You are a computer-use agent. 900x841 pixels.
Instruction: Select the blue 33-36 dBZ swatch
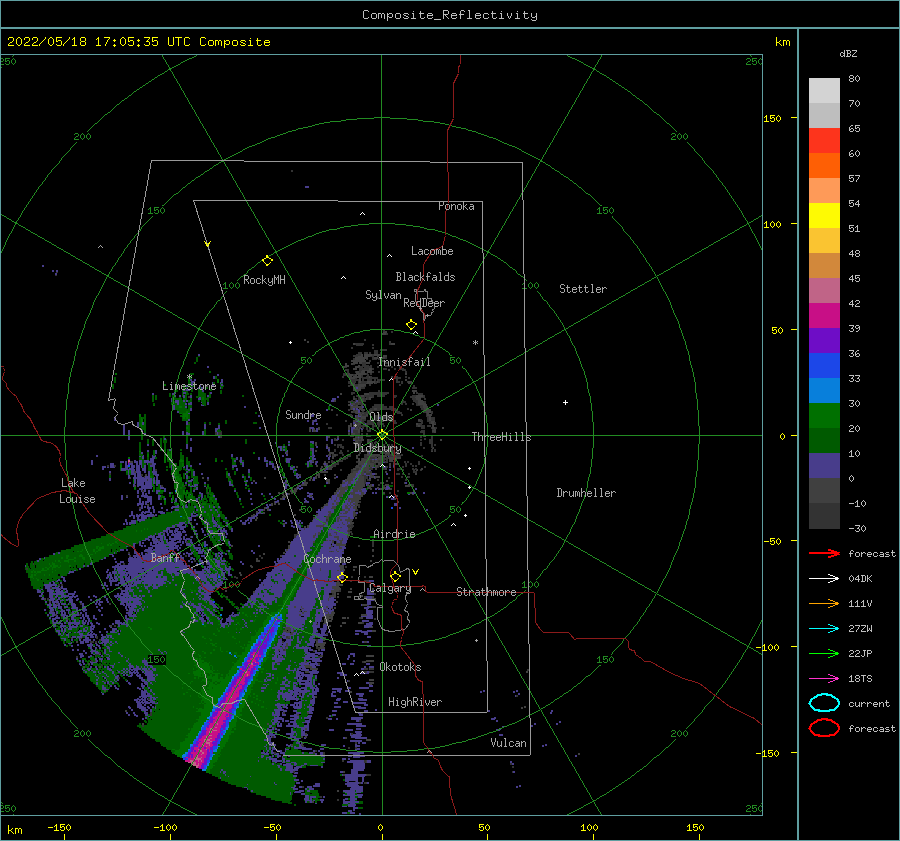(824, 366)
